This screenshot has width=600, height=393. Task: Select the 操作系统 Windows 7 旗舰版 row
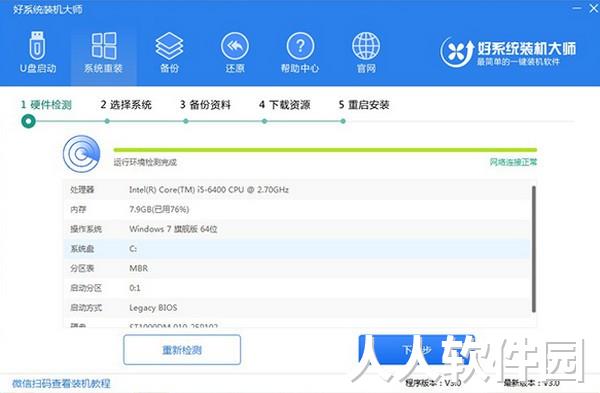[x=297, y=229]
